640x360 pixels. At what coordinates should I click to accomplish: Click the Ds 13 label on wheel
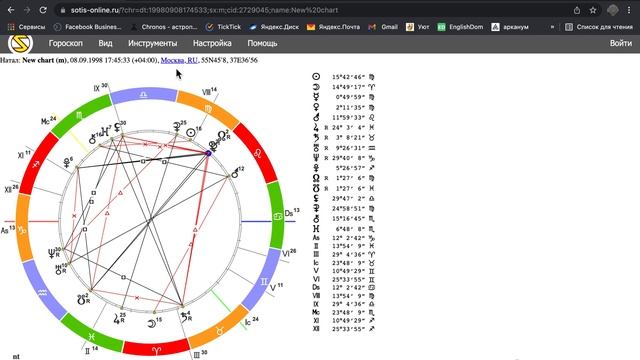(x=292, y=213)
